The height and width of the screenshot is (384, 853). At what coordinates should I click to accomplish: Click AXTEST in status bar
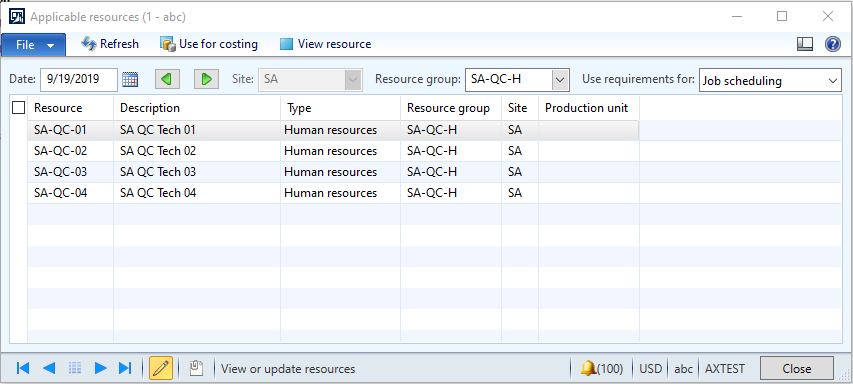(x=725, y=369)
